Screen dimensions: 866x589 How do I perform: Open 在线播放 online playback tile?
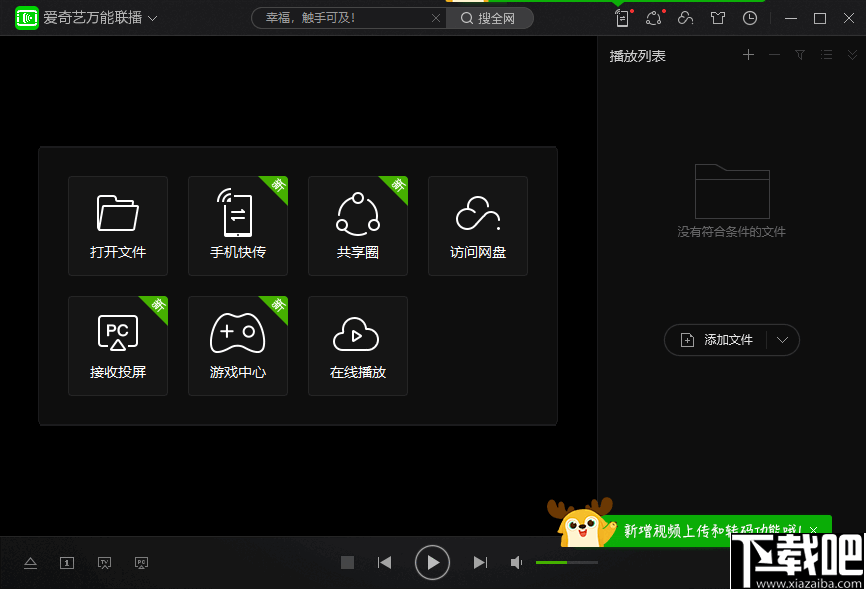(358, 346)
